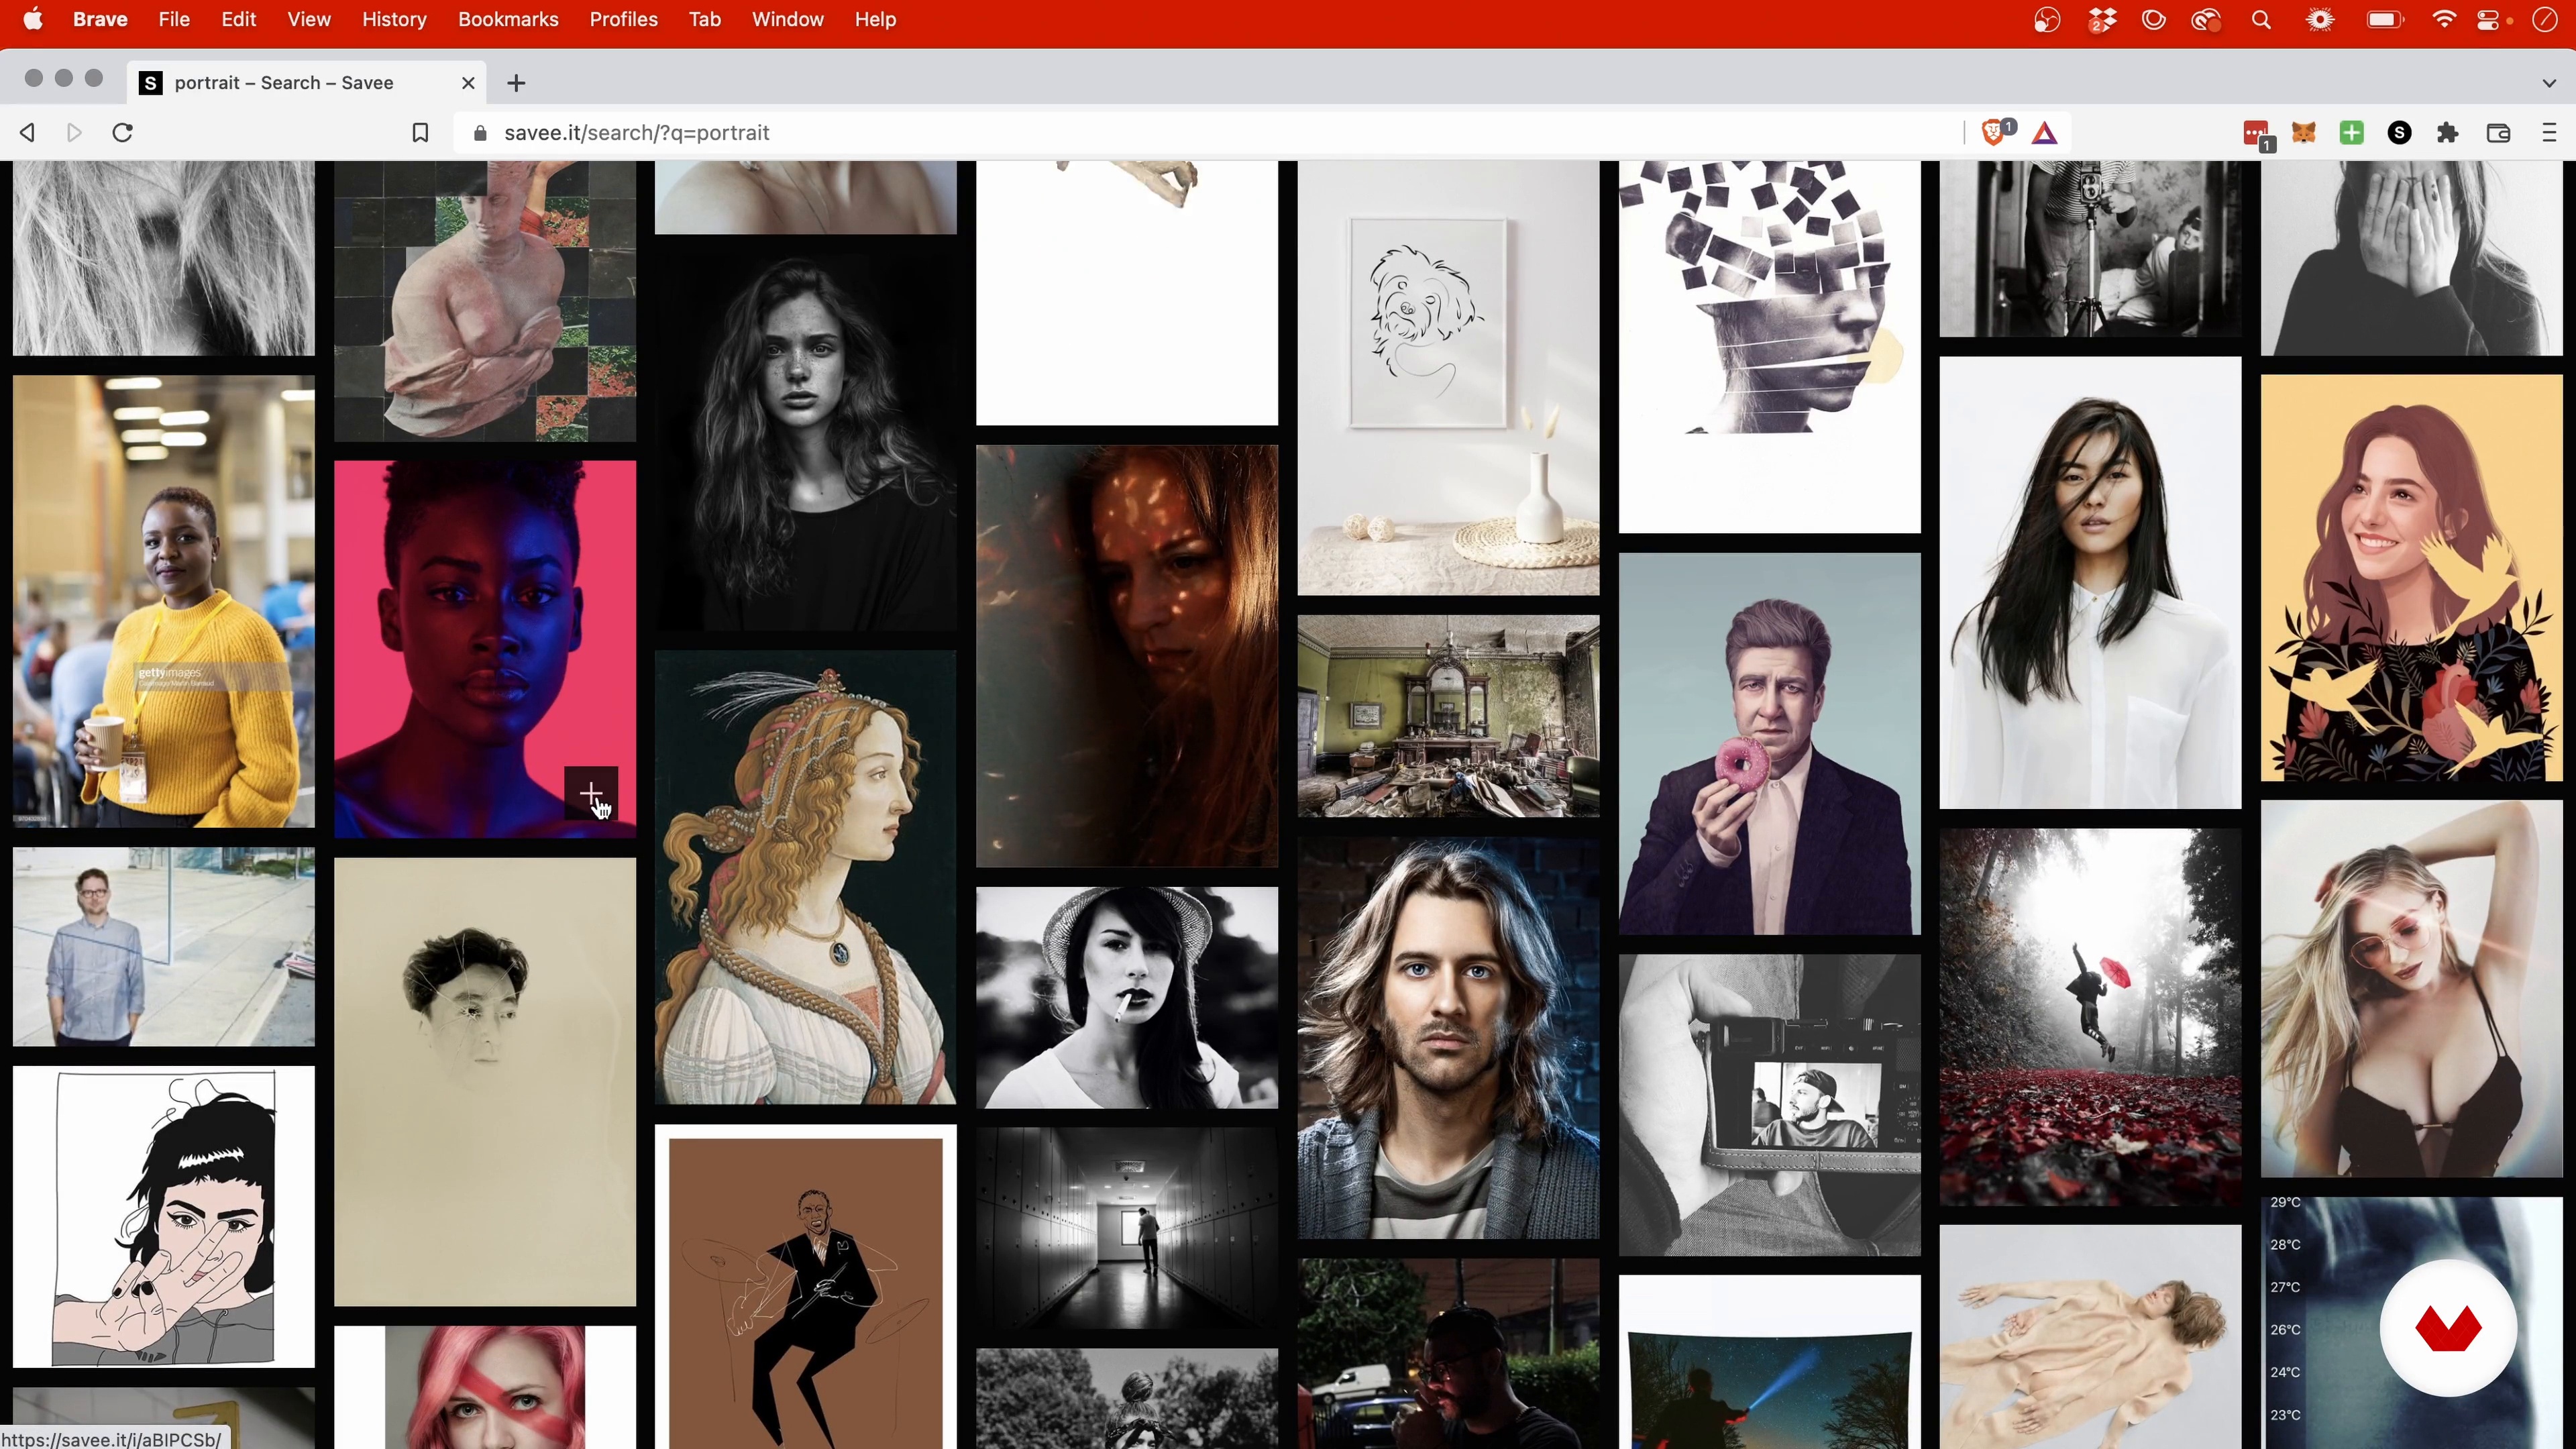Open the line-art dog framed print
This screenshot has height=1449, width=2576.
(x=1448, y=378)
